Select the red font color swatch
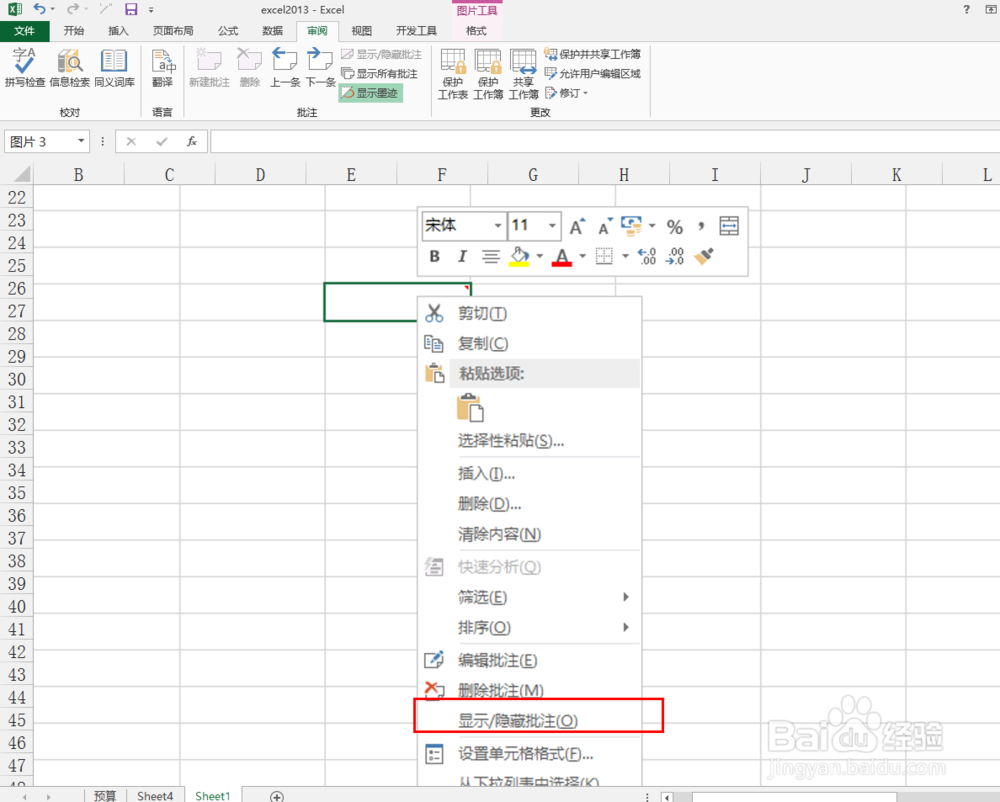 click(562, 258)
